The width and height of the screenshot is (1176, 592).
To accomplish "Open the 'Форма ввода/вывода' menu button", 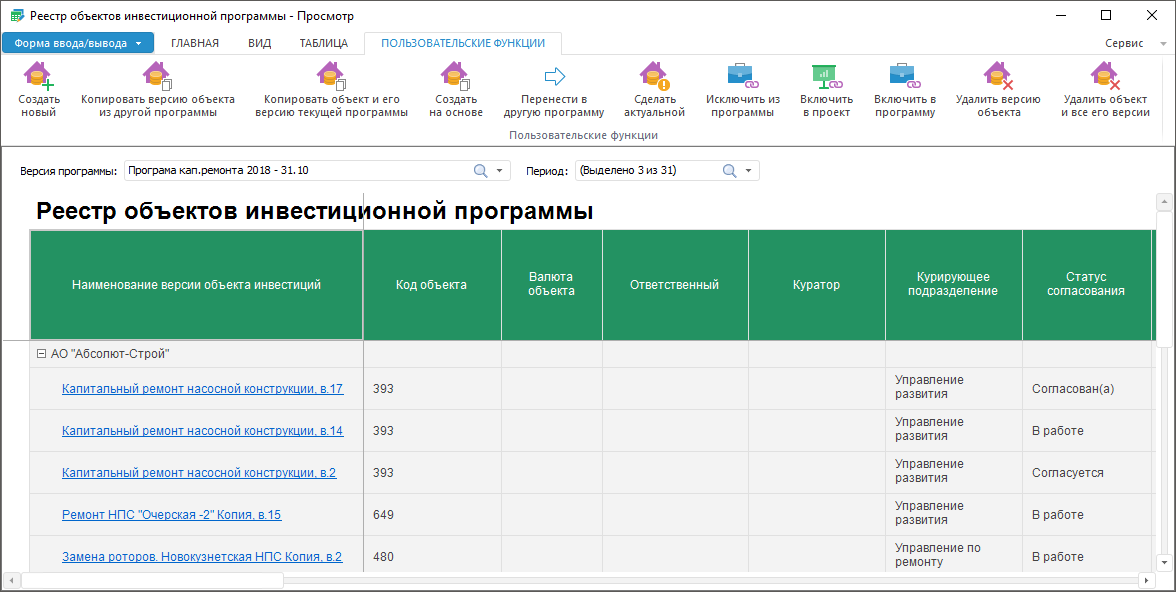I will 78,43.
